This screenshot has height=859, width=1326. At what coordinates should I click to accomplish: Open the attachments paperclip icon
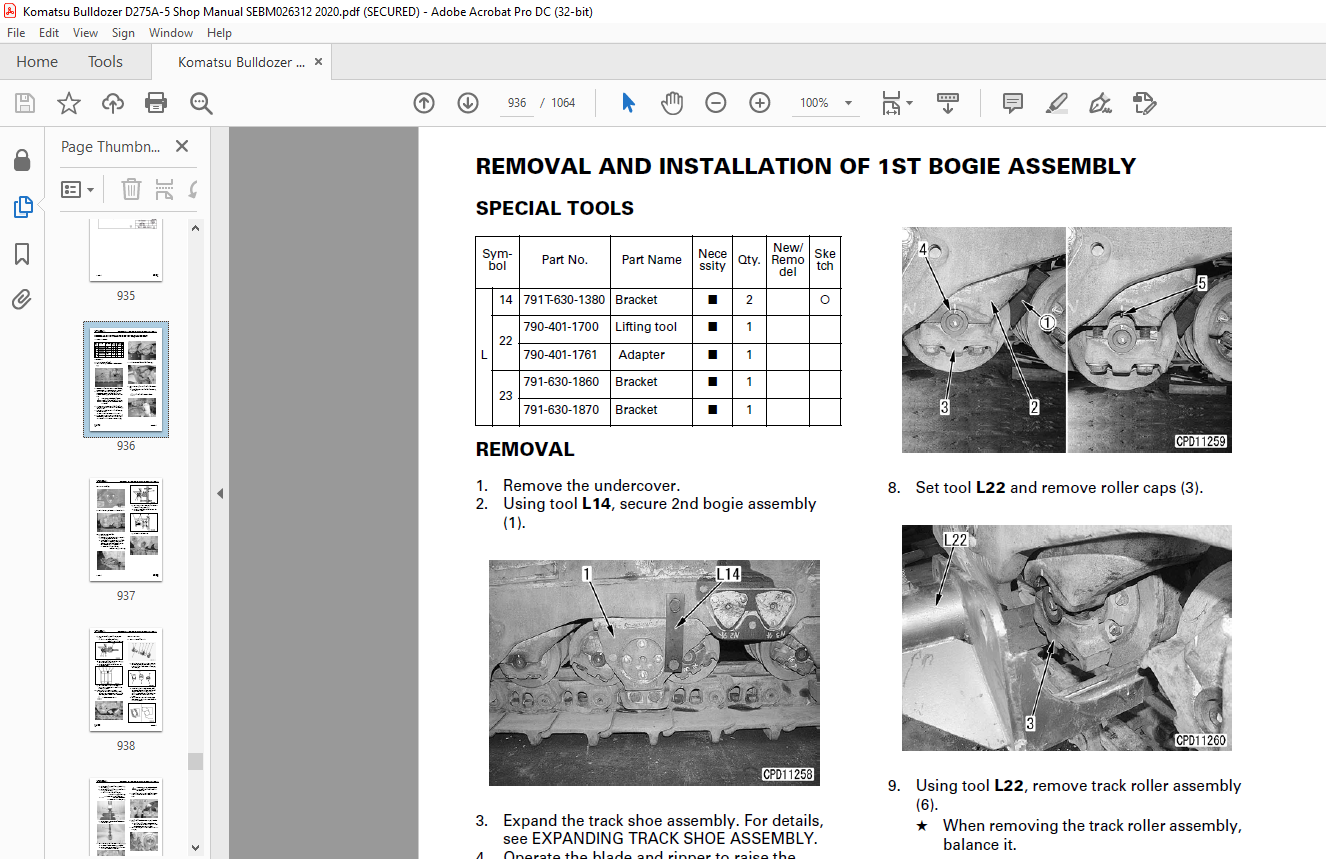[22, 300]
